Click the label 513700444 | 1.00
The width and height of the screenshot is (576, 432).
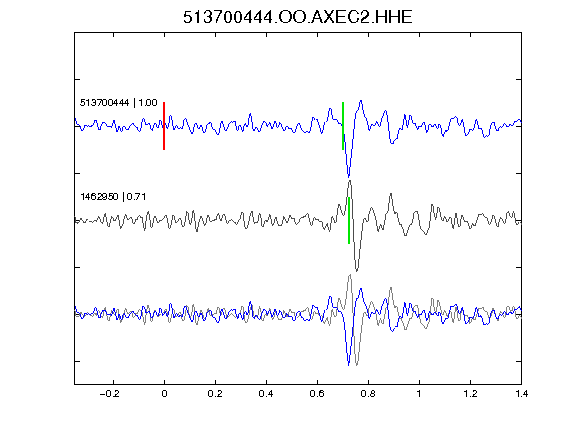click(x=119, y=102)
